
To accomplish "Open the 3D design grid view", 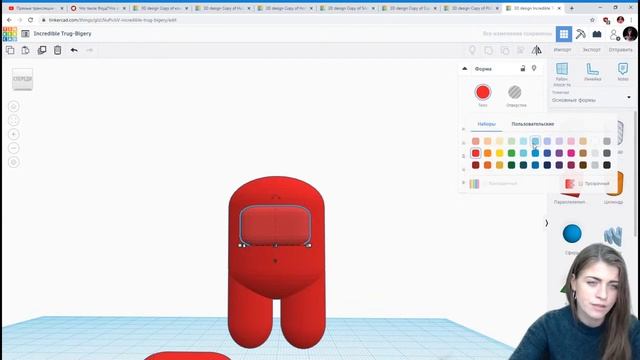I will (x=564, y=34).
